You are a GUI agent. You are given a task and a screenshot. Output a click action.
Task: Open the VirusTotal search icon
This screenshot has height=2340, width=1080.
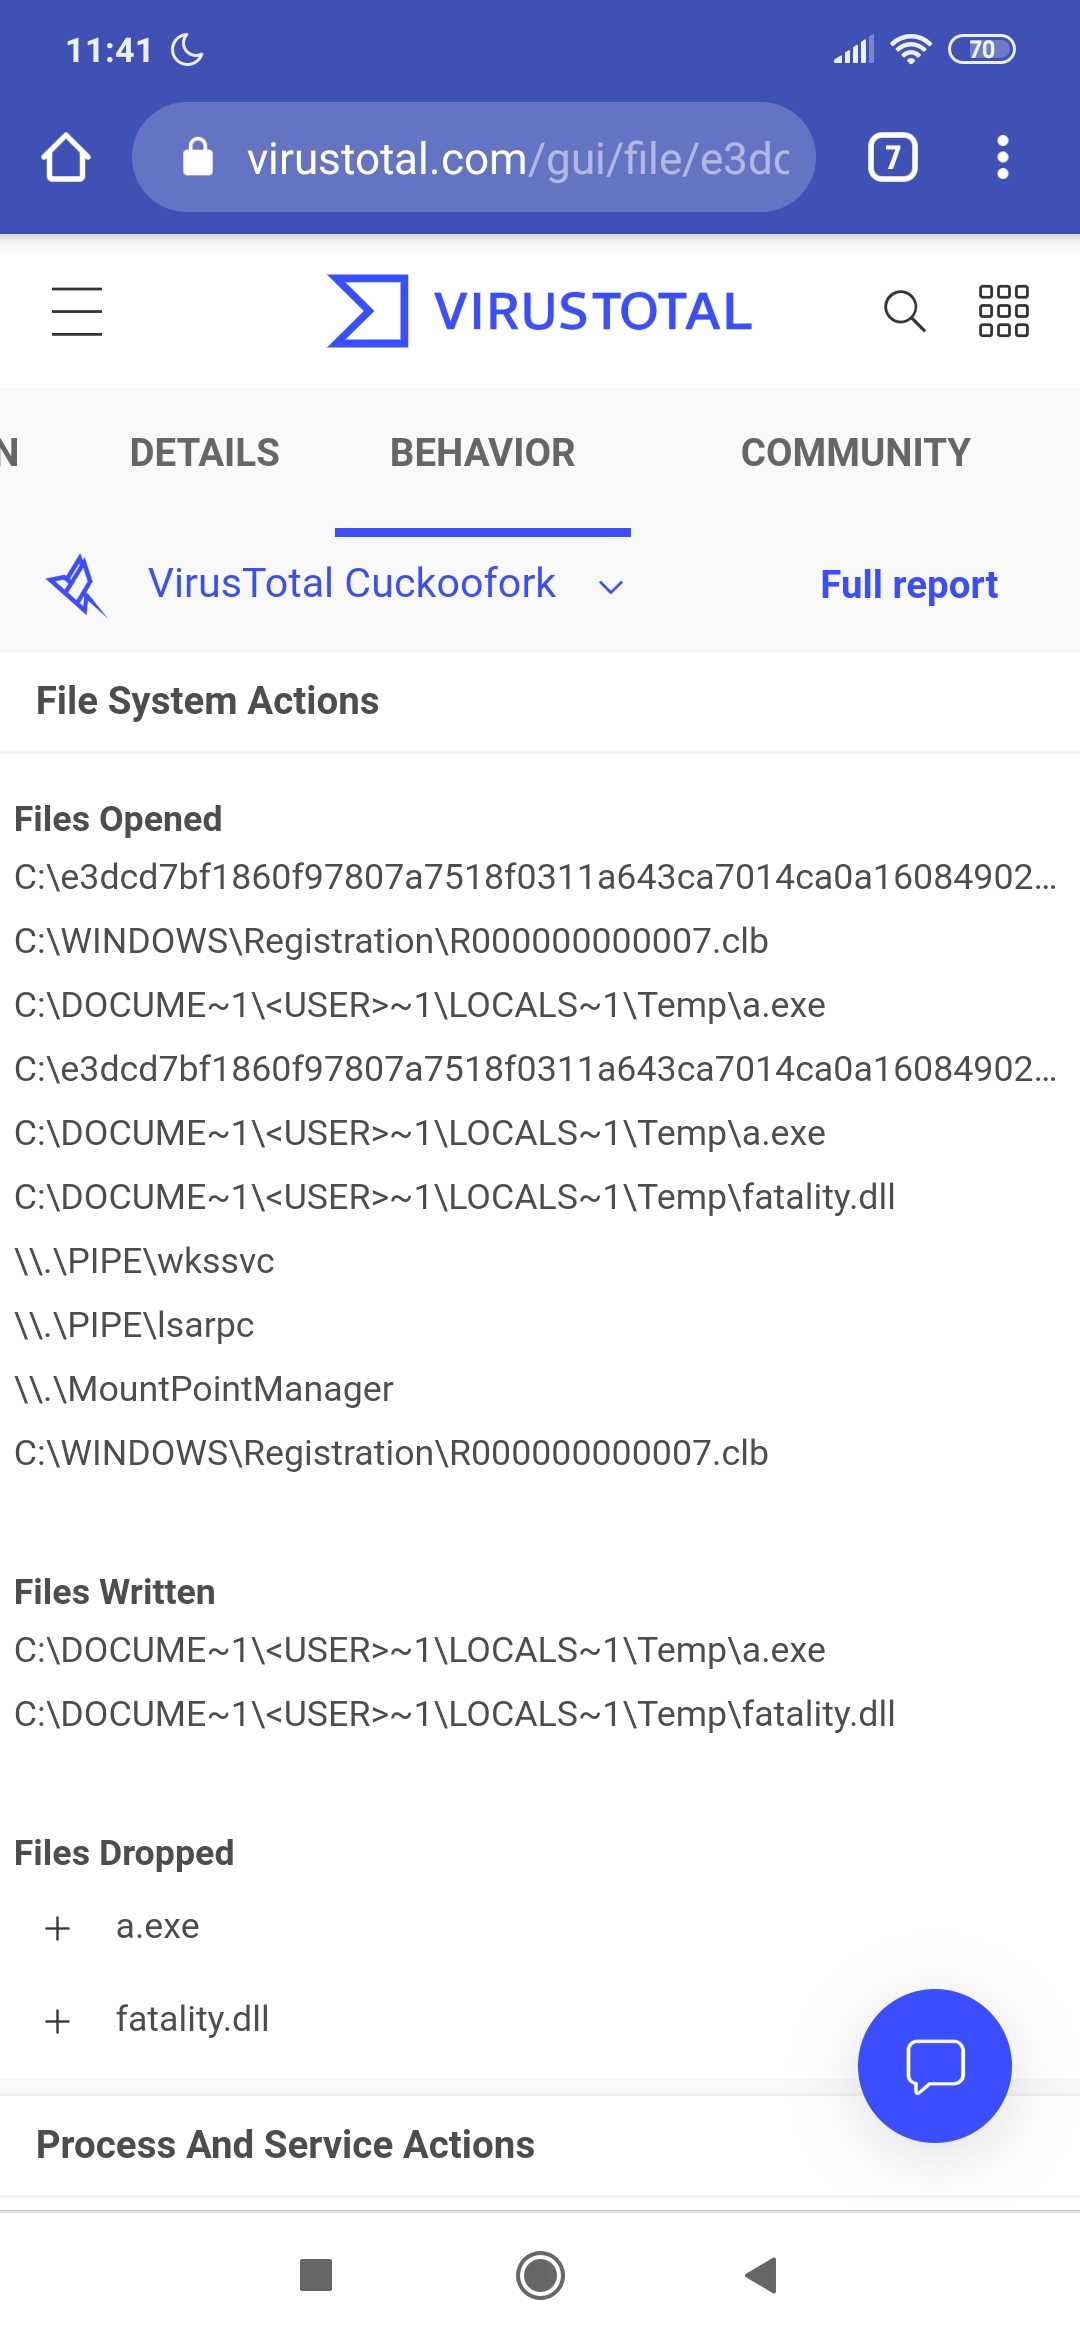tap(904, 311)
